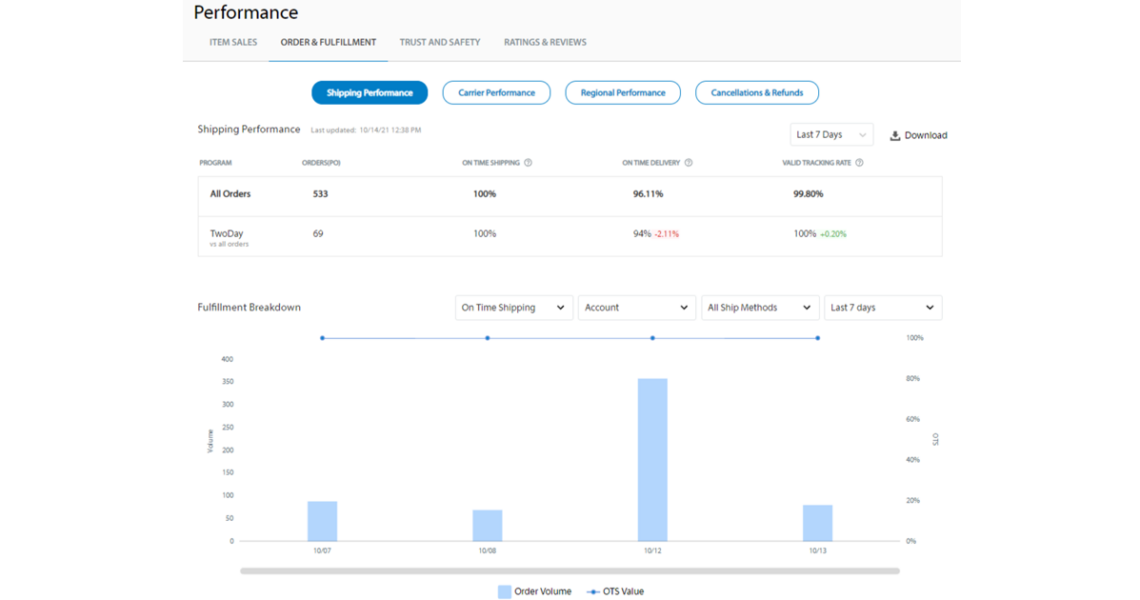The image size is (1140, 600).
Task: Switch to the Order & Fulfillment tab
Action: [x=327, y=42]
